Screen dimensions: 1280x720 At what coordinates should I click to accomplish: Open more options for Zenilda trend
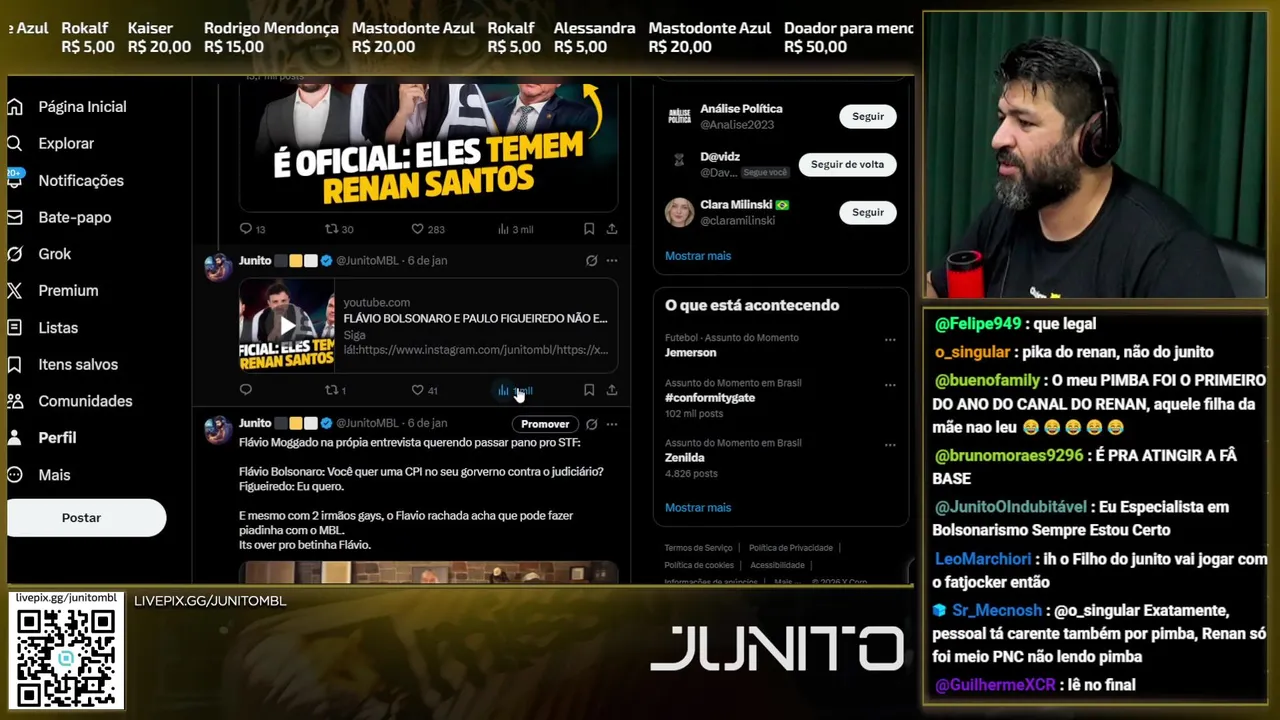coord(890,445)
